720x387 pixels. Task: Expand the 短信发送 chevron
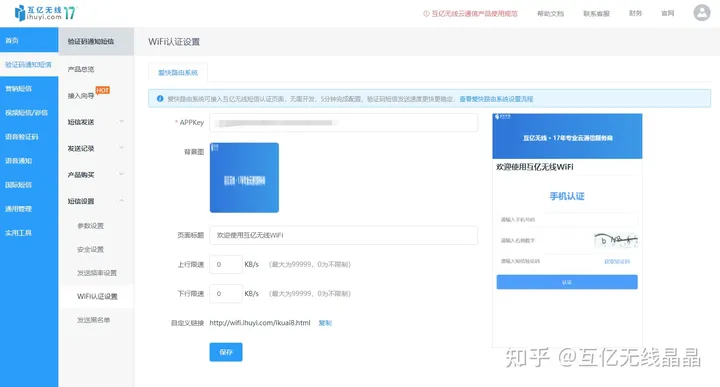122,122
